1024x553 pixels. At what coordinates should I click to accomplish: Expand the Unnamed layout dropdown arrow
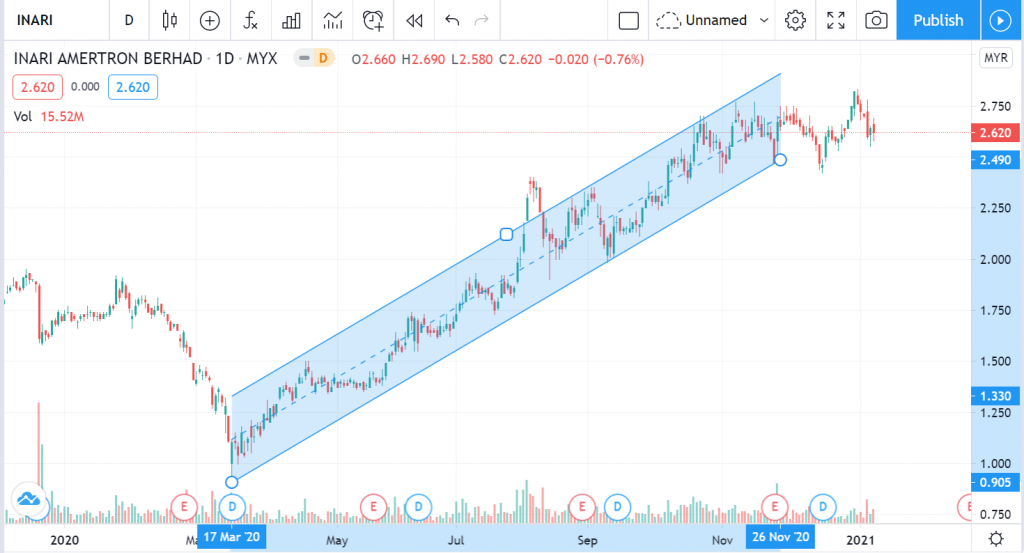pyautogui.click(x=763, y=21)
